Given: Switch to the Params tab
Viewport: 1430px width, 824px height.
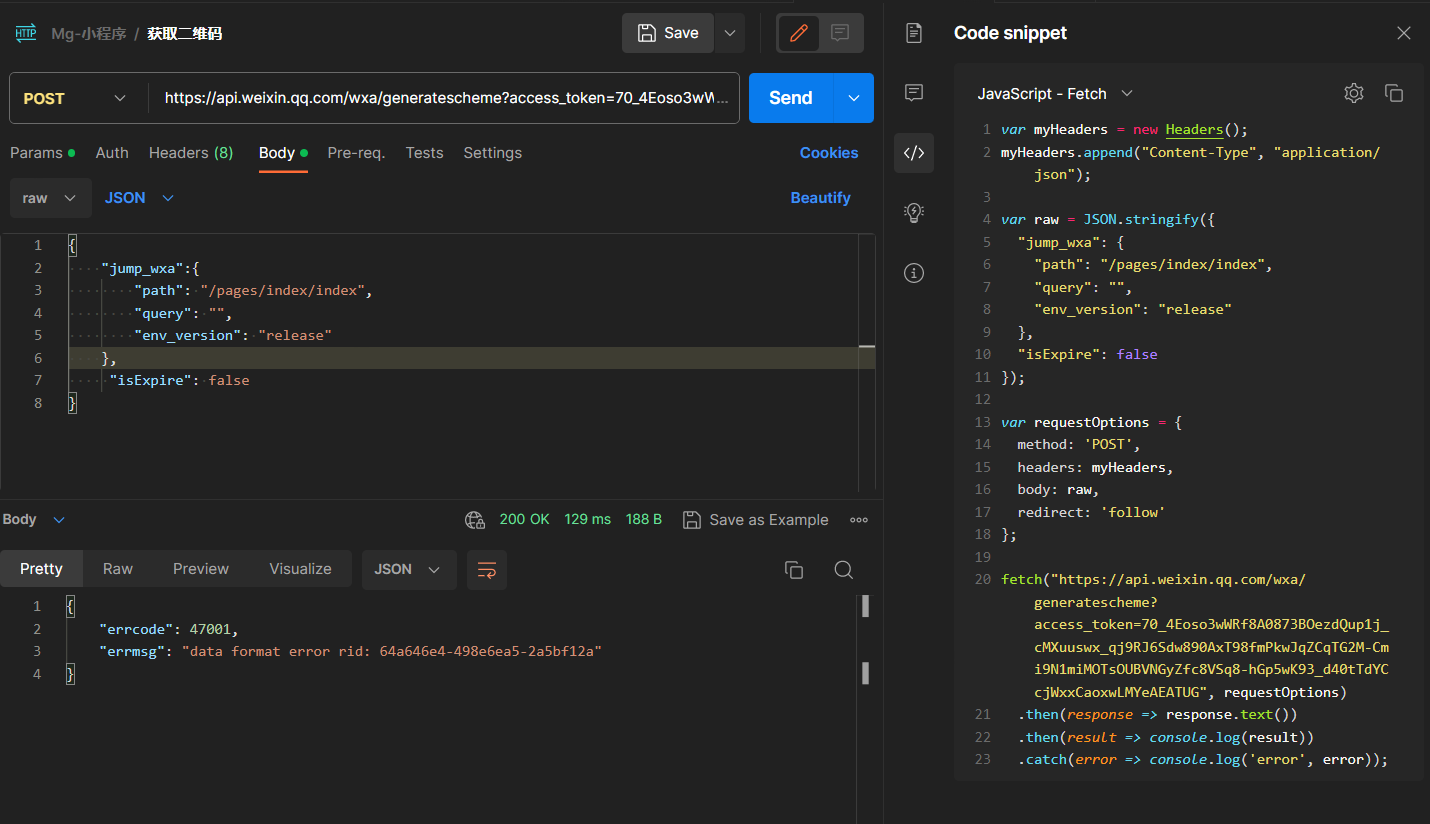Looking at the screenshot, I should click(42, 153).
